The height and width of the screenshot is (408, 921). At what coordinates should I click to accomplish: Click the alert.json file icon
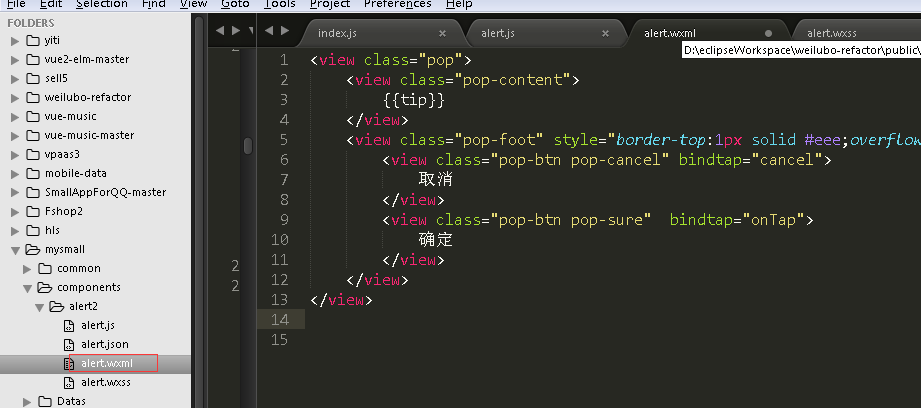[69, 344]
